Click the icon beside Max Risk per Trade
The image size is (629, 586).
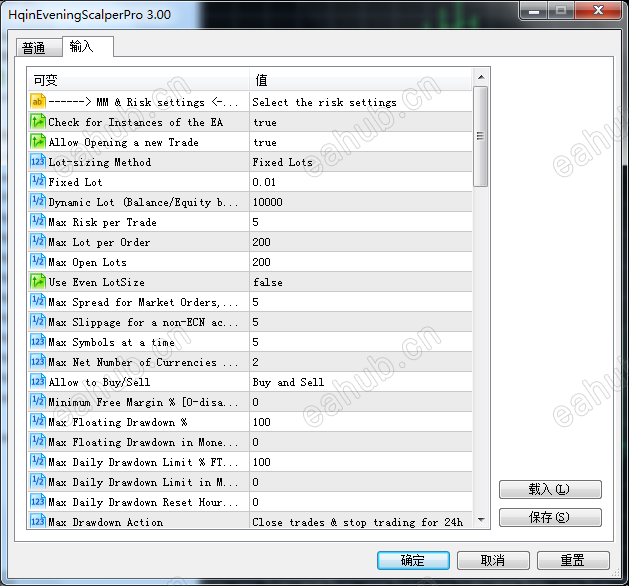point(38,222)
